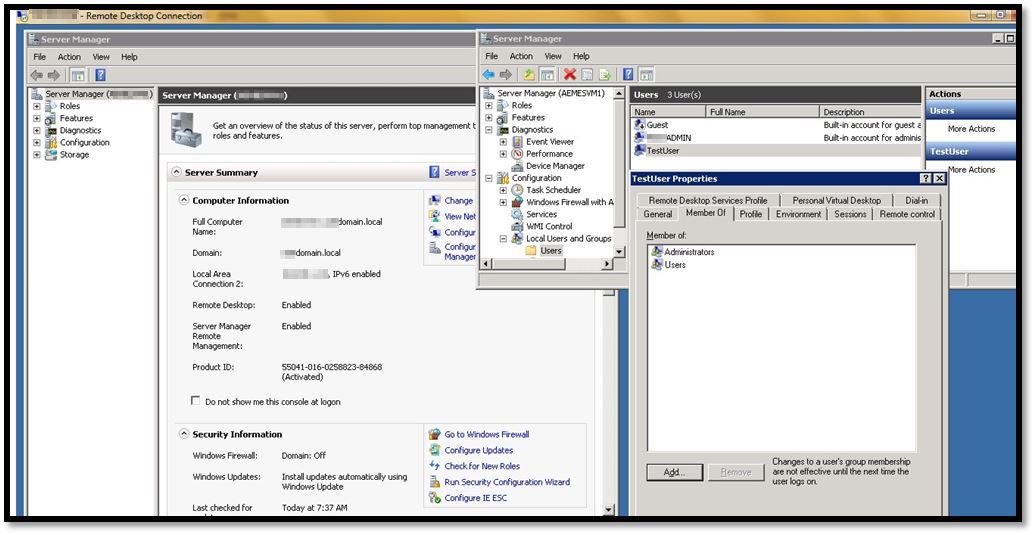Click the Configure Updates link
The image size is (1035, 535).
[x=479, y=450]
